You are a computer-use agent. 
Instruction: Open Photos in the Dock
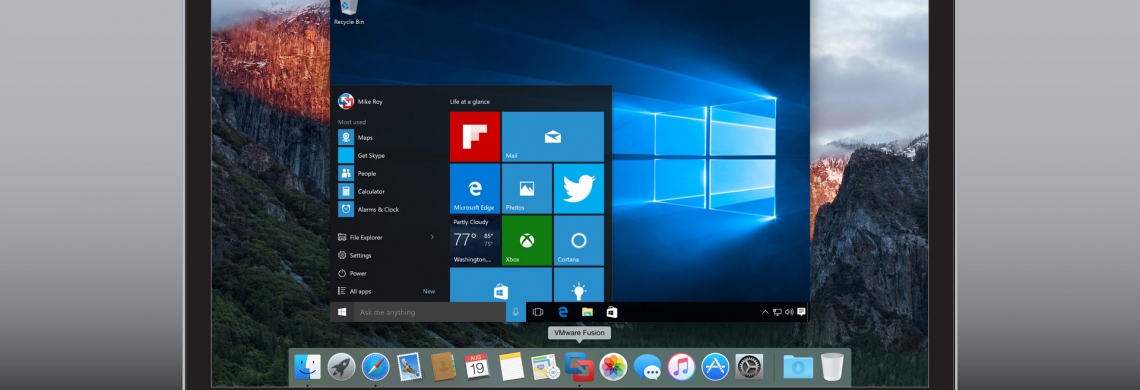[614, 367]
